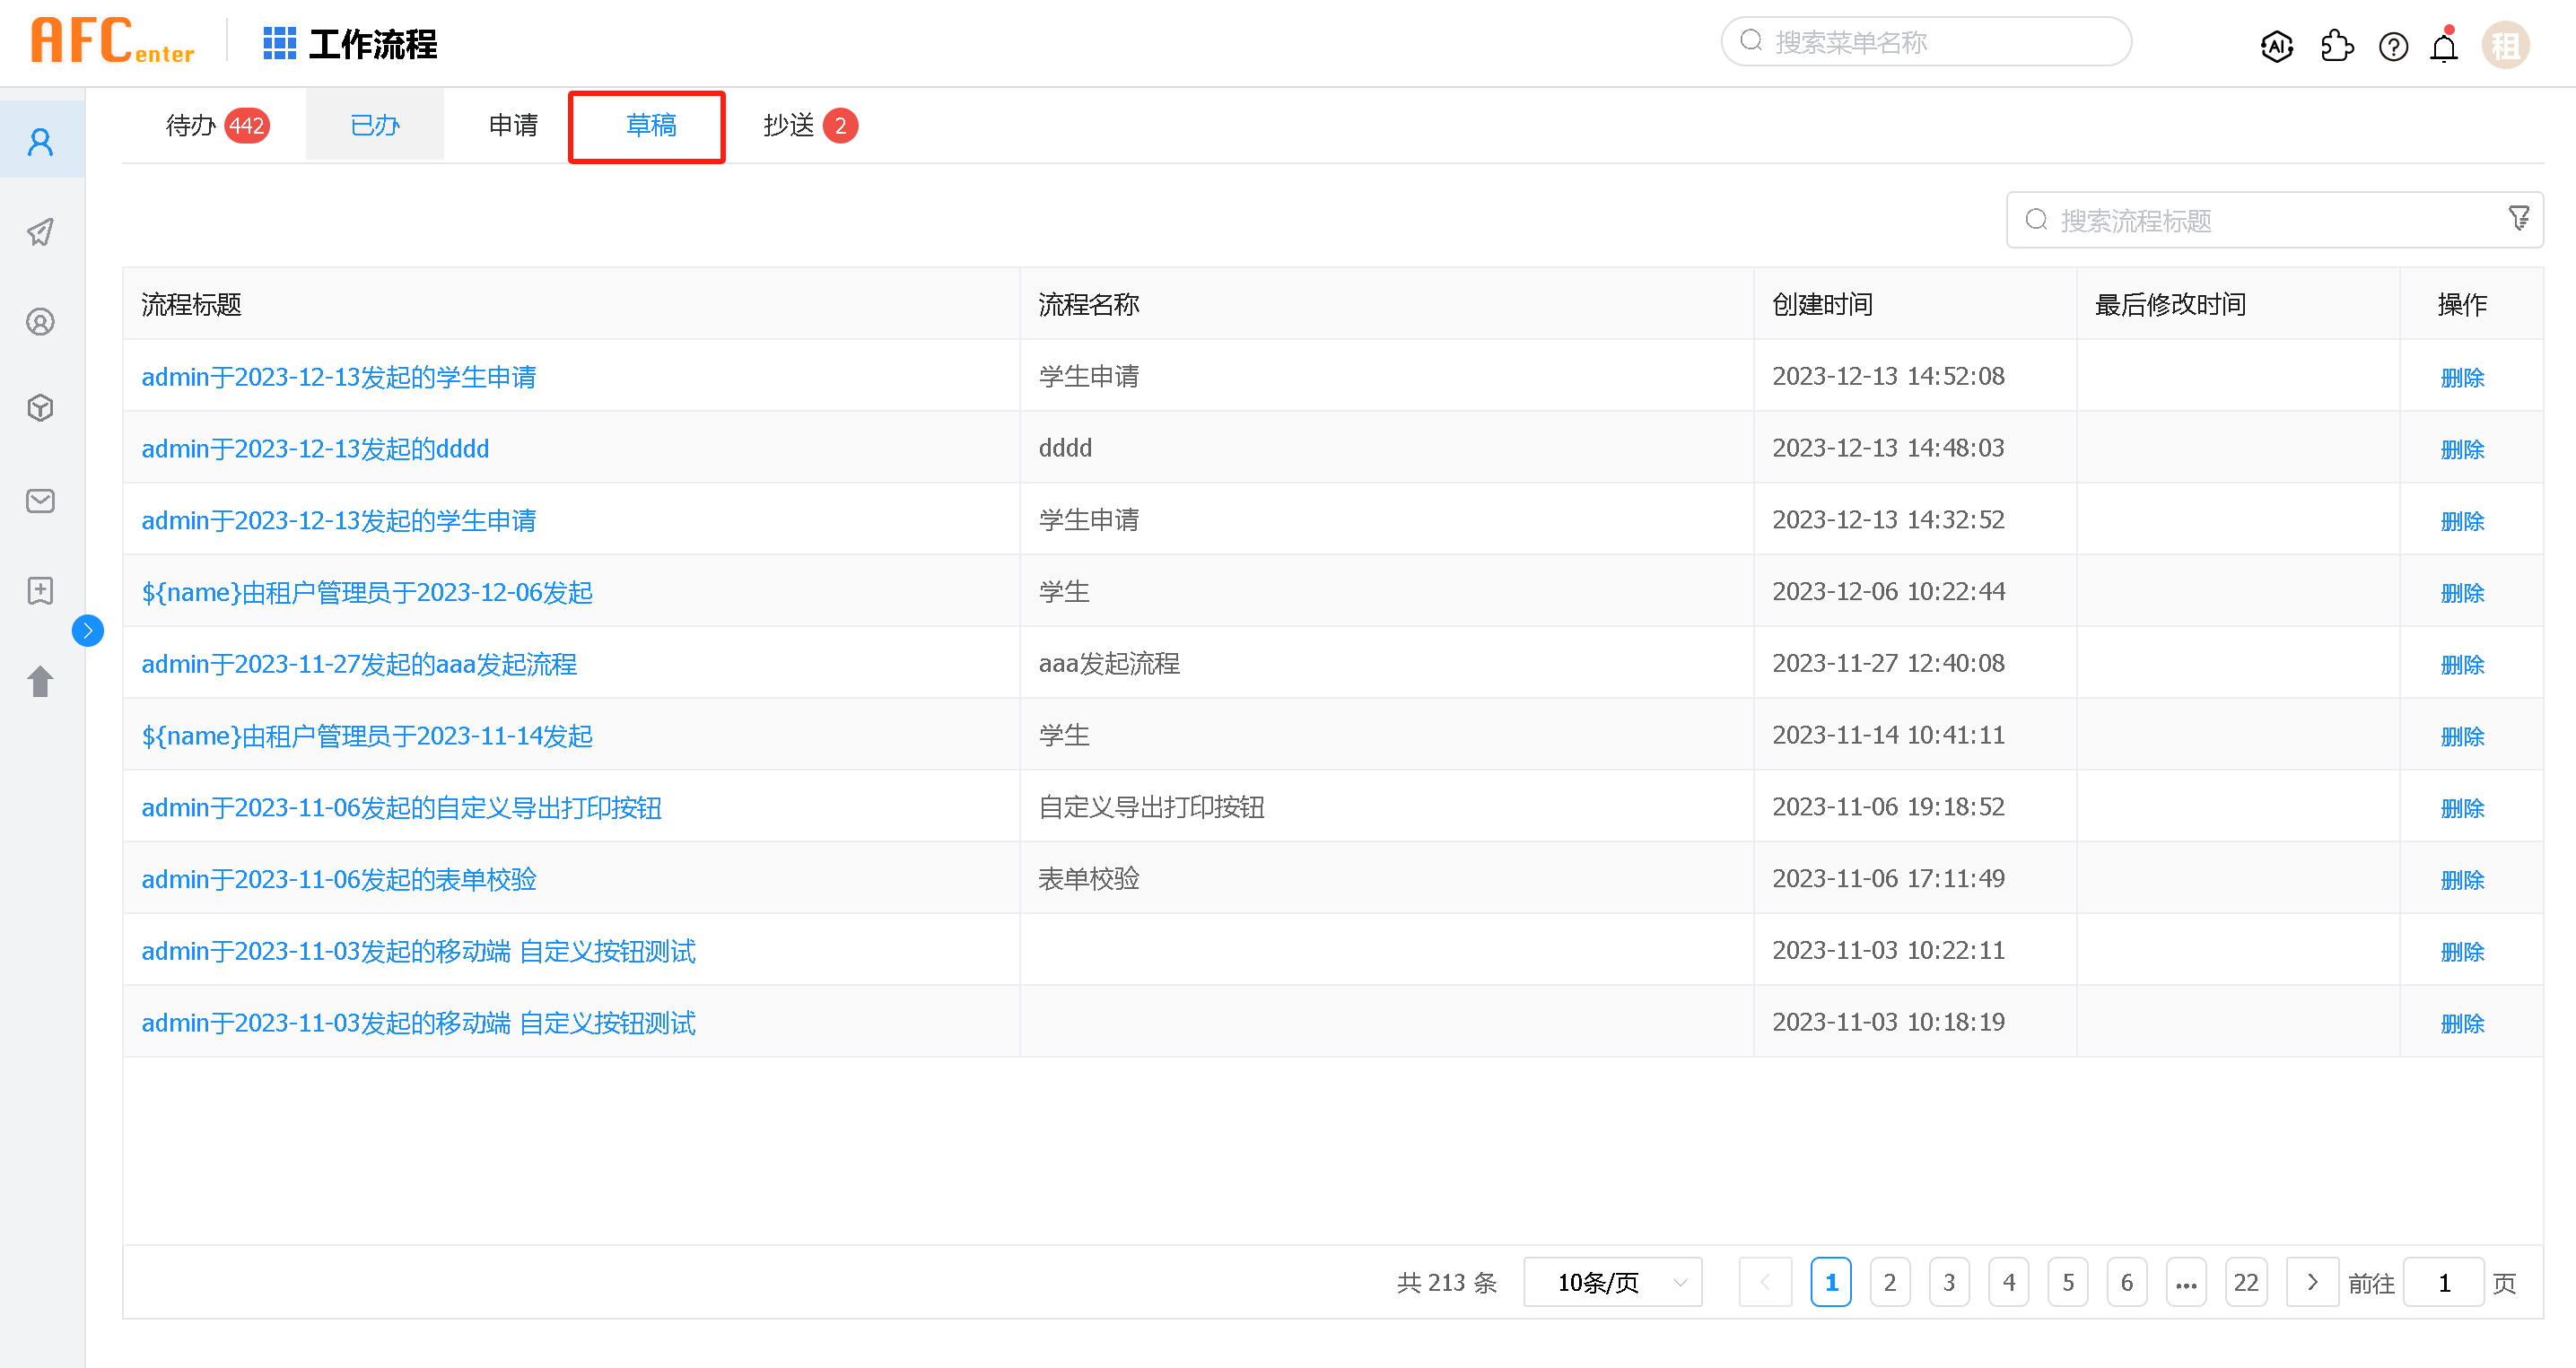Open the notification bell

pyautogui.click(x=2445, y=45)
